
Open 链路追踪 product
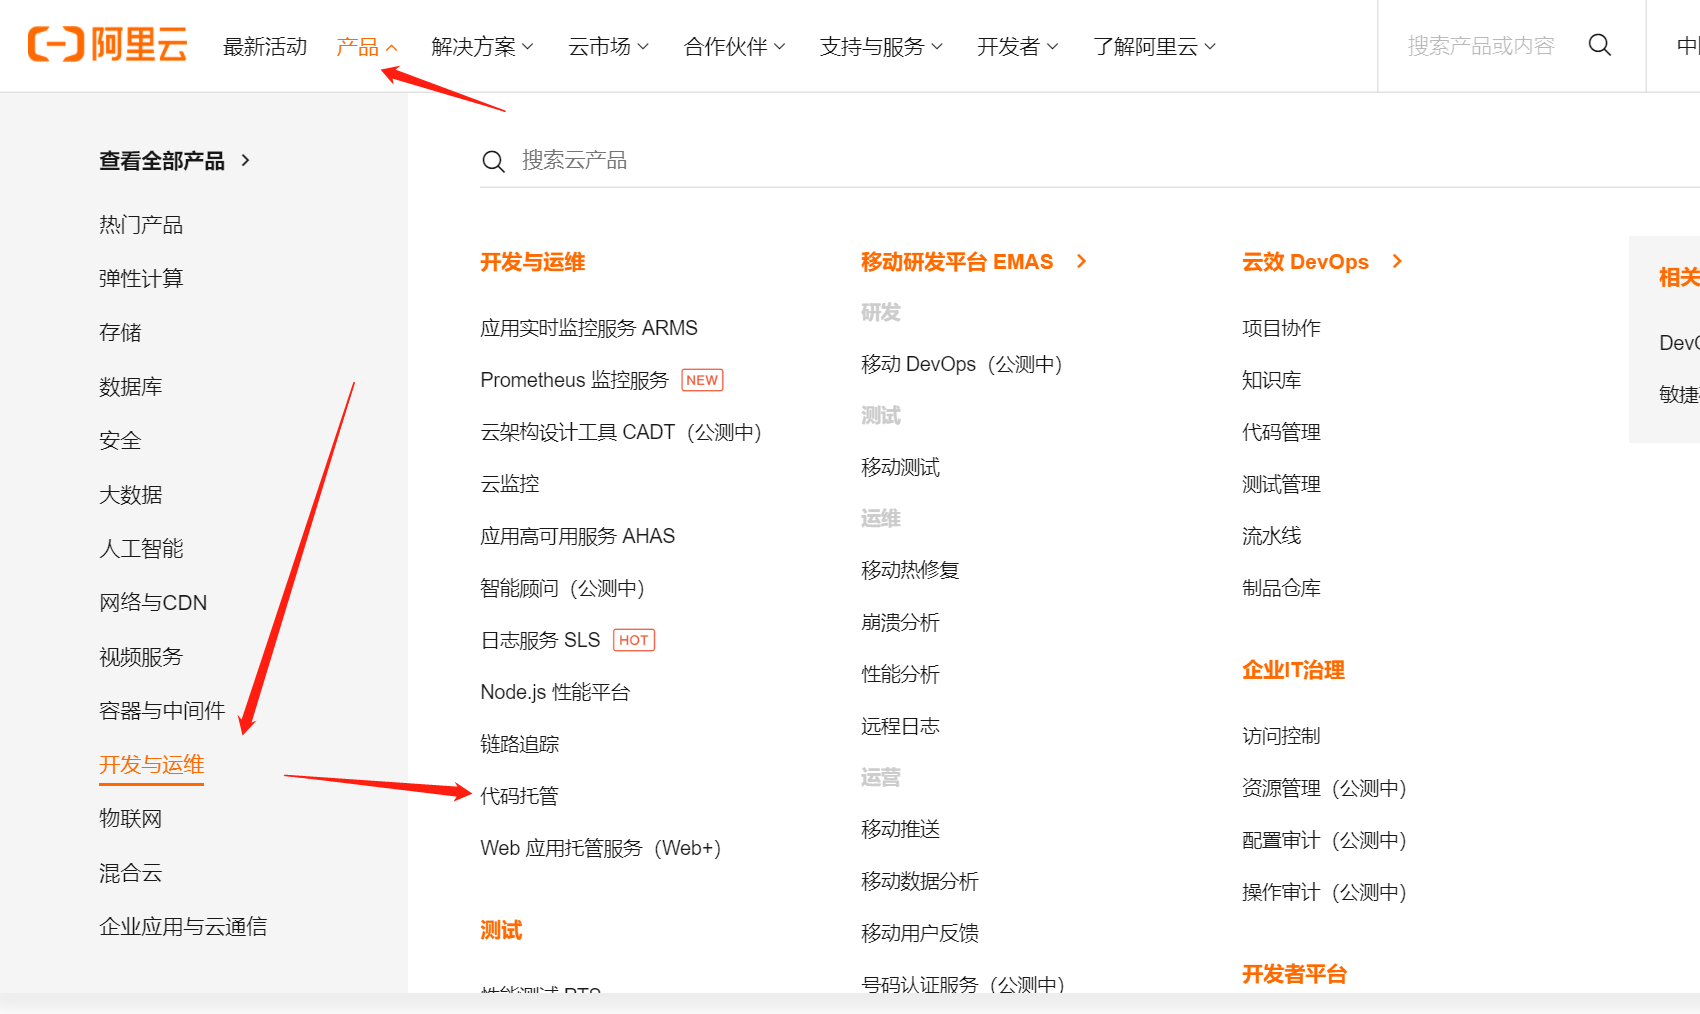[520, 744]
